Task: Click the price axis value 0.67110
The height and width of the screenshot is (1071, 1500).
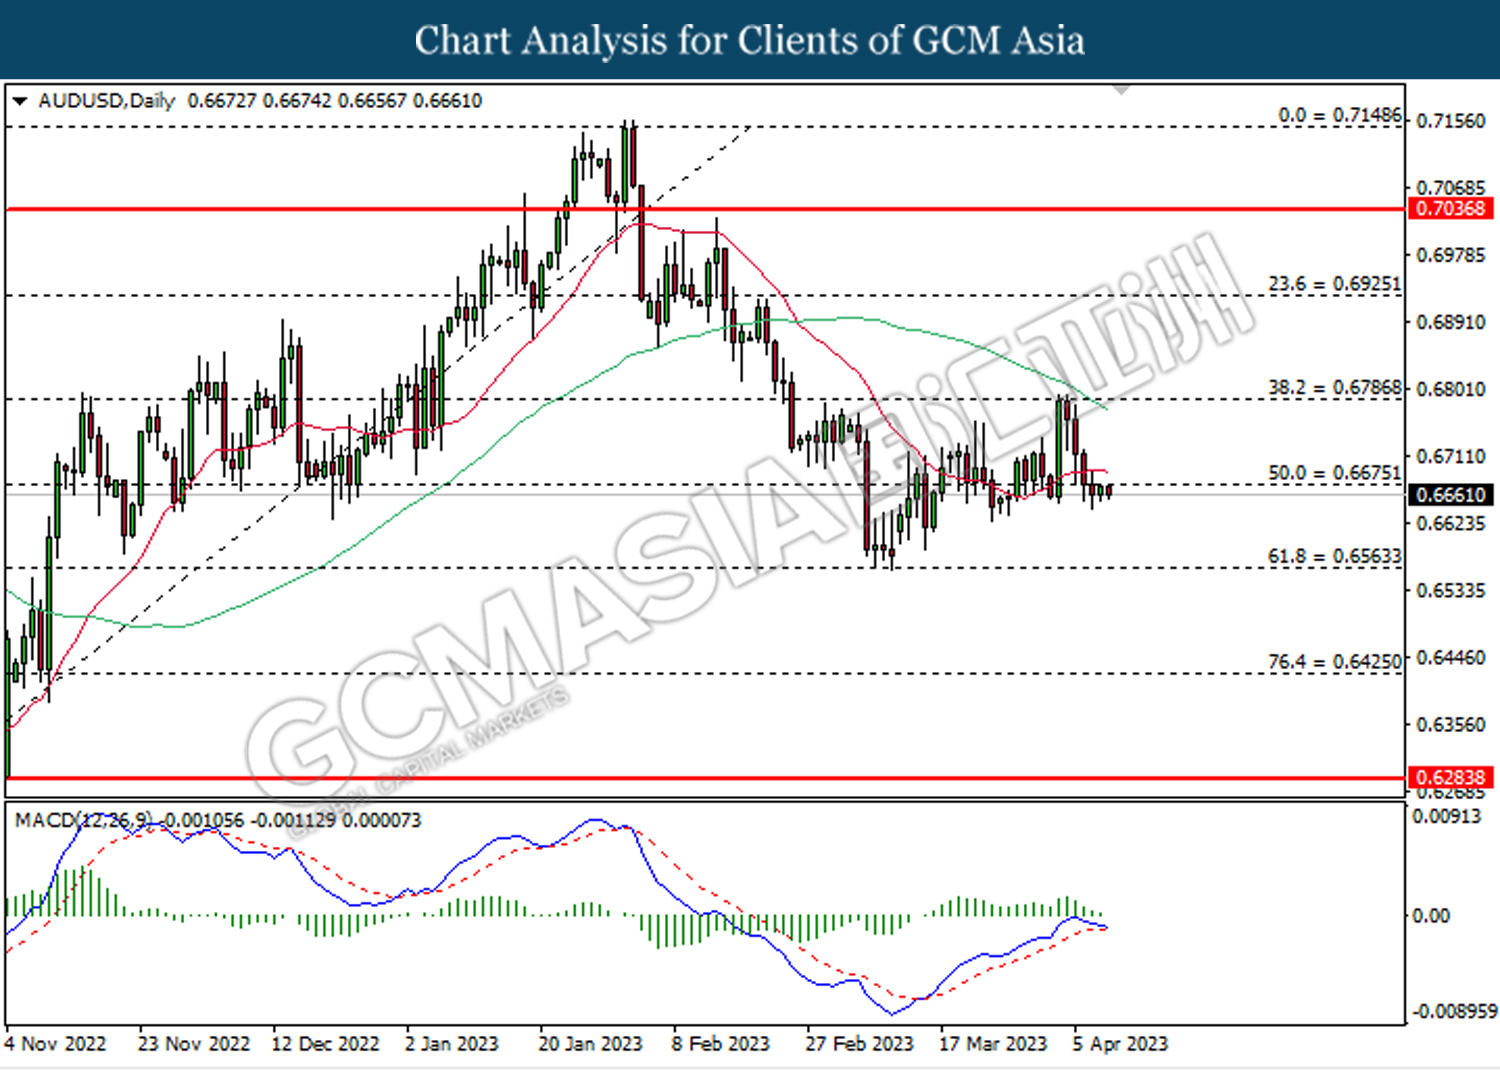Action: (x=1451, y=456)
